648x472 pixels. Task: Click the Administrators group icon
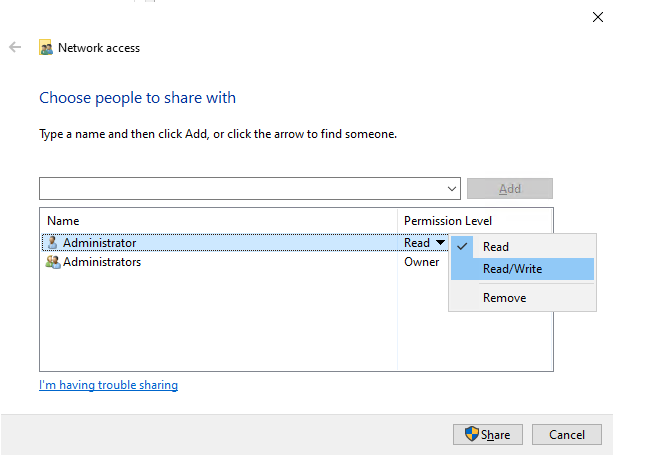(53, 262)
